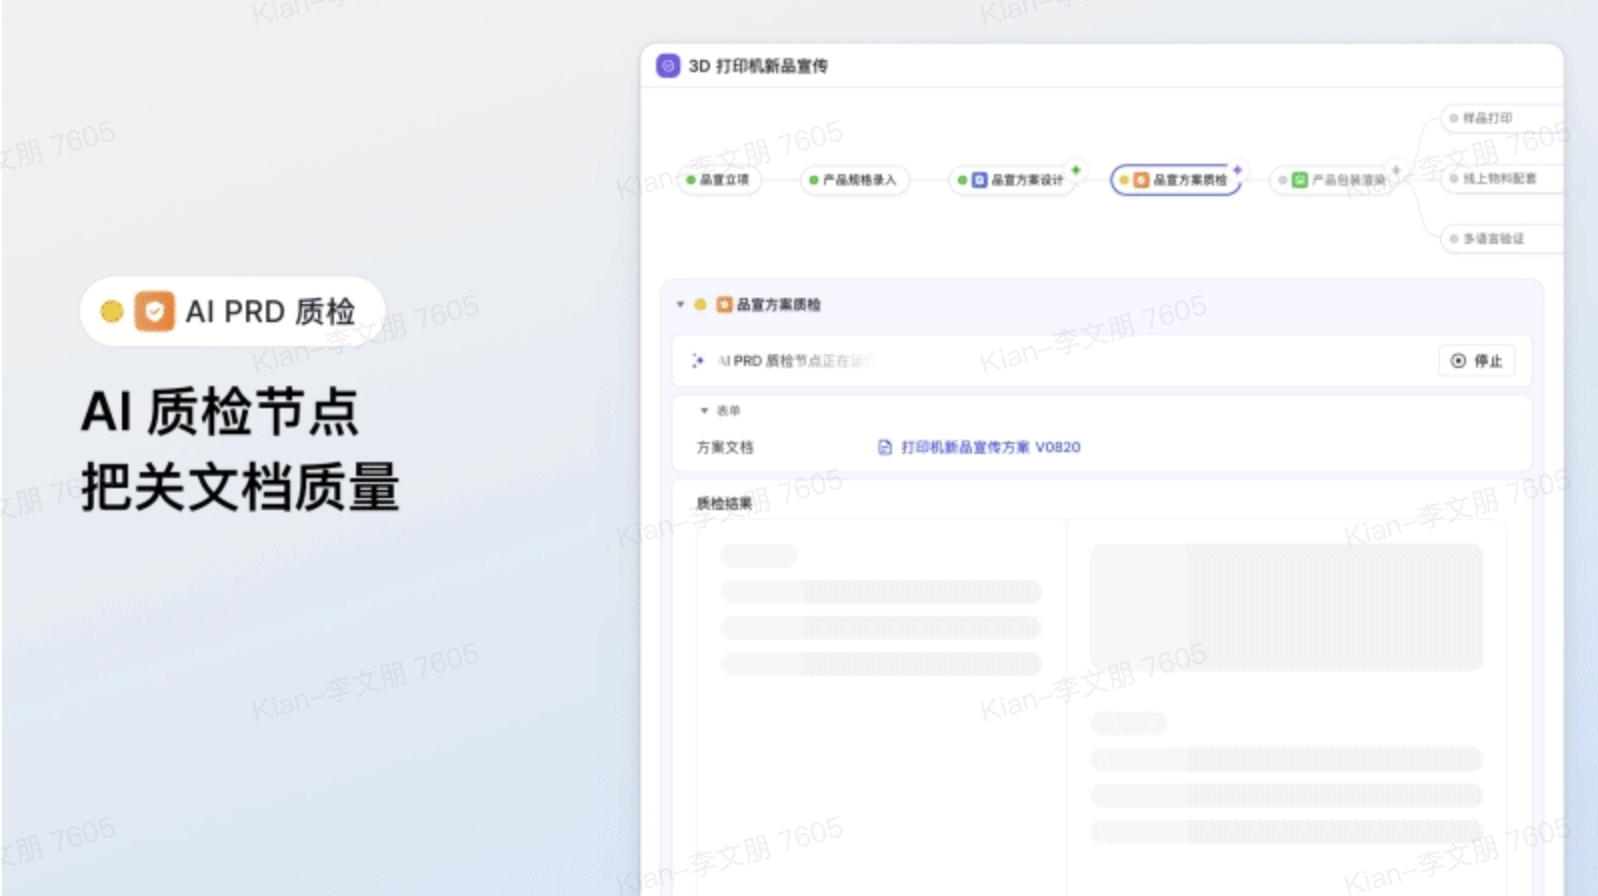The height and width of the screenshot is (896, 1598).
Task: Select the 品宣立项 workflow node
Action: coord(719,180)
